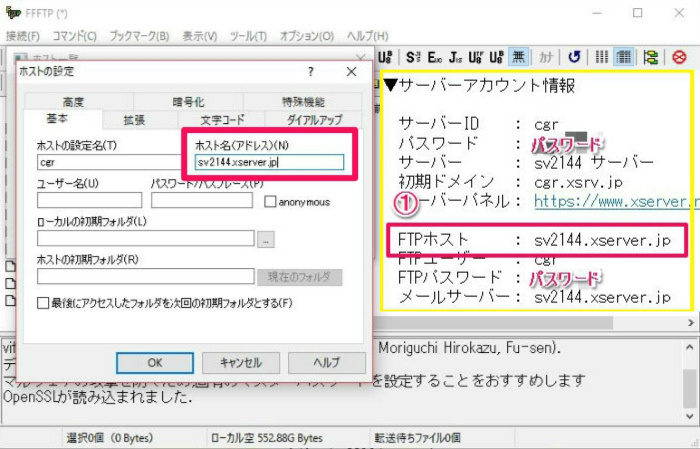Maximize the FFFTP window
The image size is (700, 449).
tap(638, 13)
